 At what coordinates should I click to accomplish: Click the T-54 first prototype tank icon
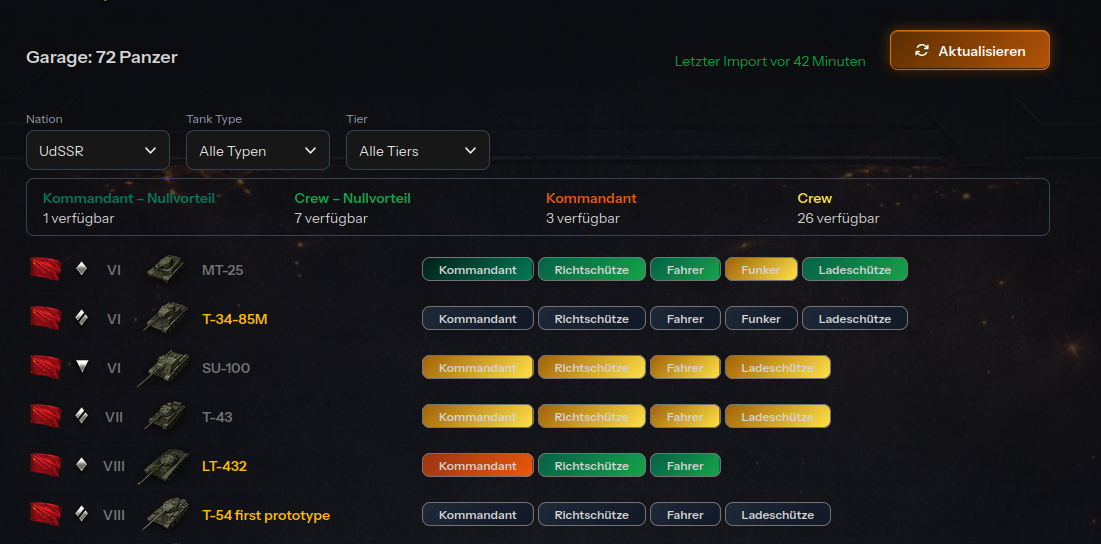coord(164,515)
